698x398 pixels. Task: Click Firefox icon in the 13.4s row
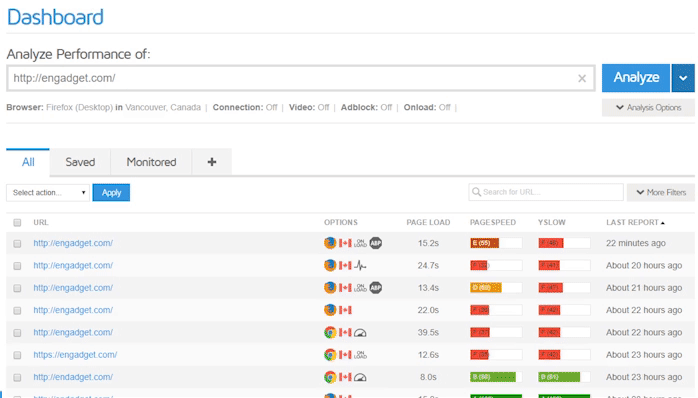[x=330, y=288]
